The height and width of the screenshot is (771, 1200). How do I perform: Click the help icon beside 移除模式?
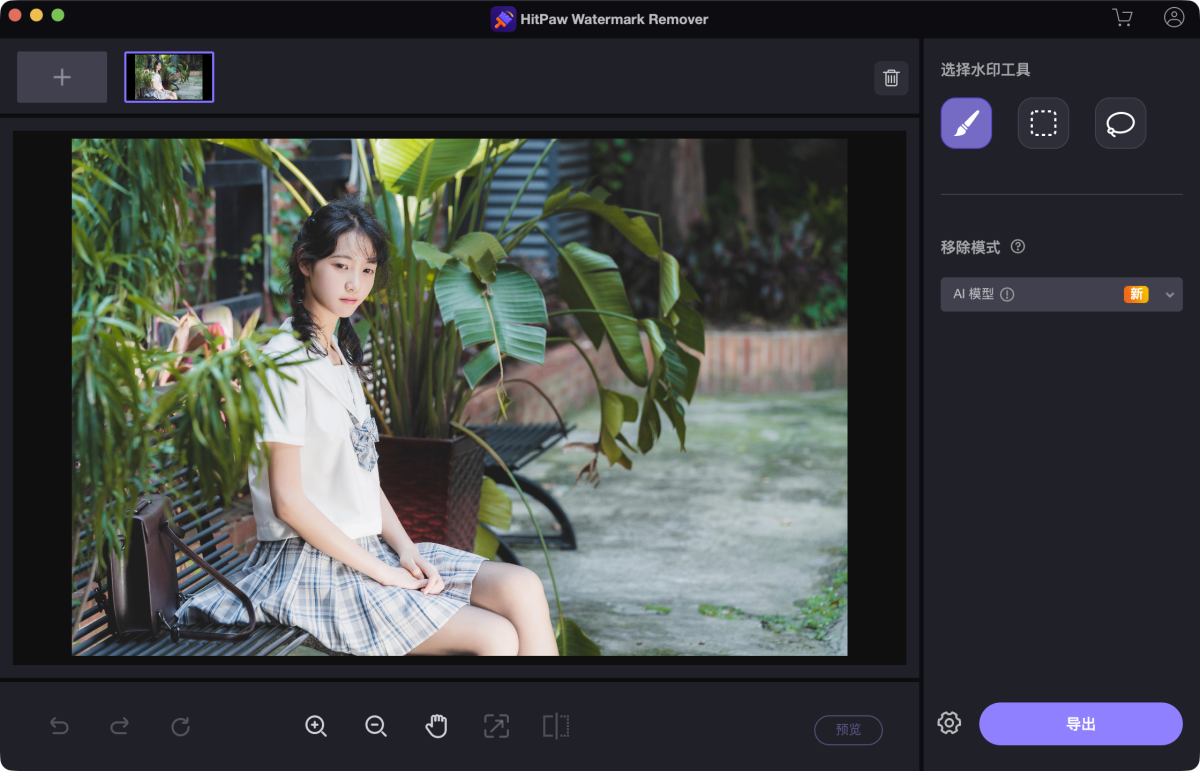(1018, 247)
